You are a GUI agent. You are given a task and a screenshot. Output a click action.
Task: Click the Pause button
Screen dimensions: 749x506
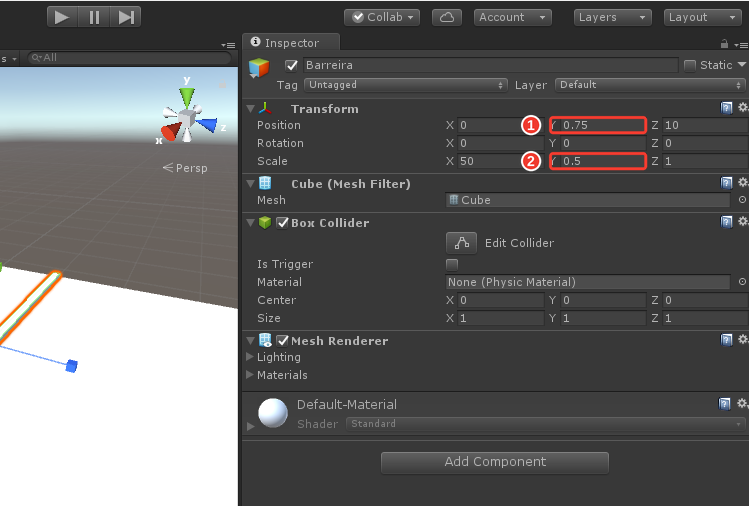point(95,17)
